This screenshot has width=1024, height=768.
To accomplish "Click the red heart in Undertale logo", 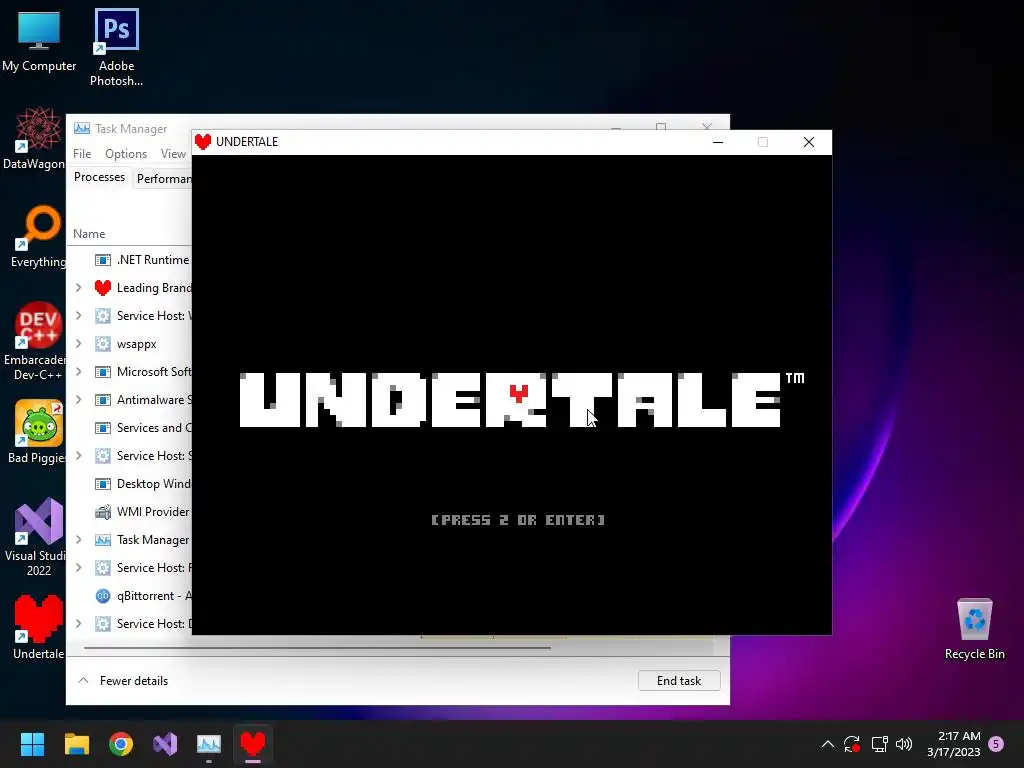I will 519,392.
